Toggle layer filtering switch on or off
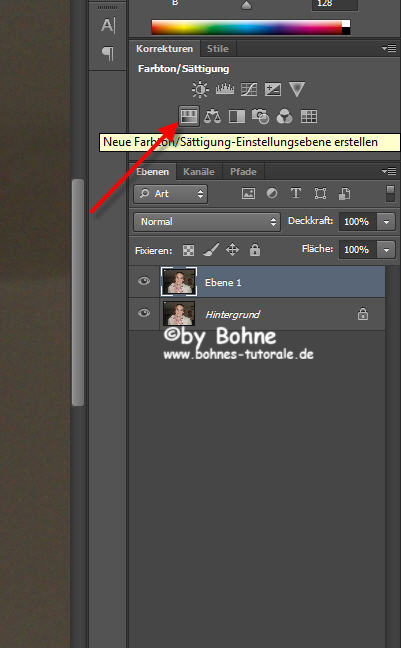 [x=390, y=193]
